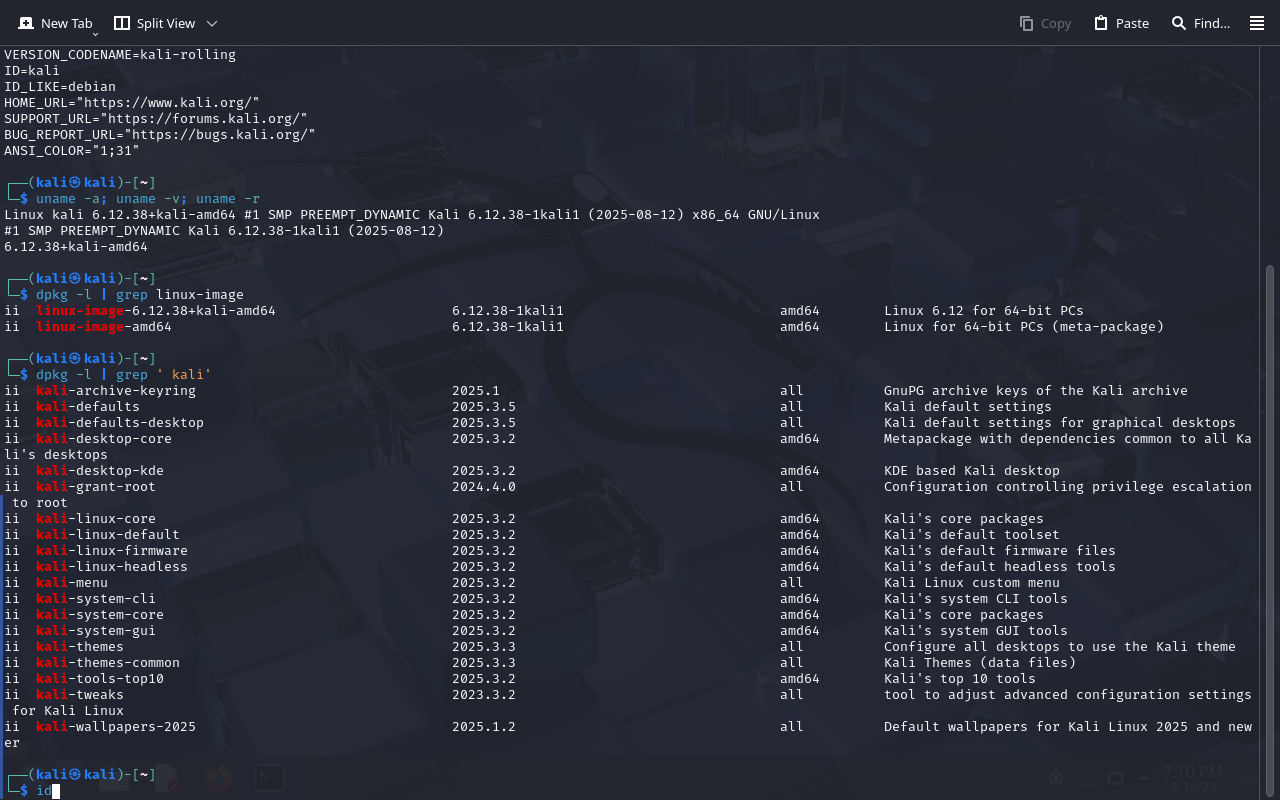
Task: Click the 'kali-linux-firmware' package name
Action: click(x=112, y=551)
